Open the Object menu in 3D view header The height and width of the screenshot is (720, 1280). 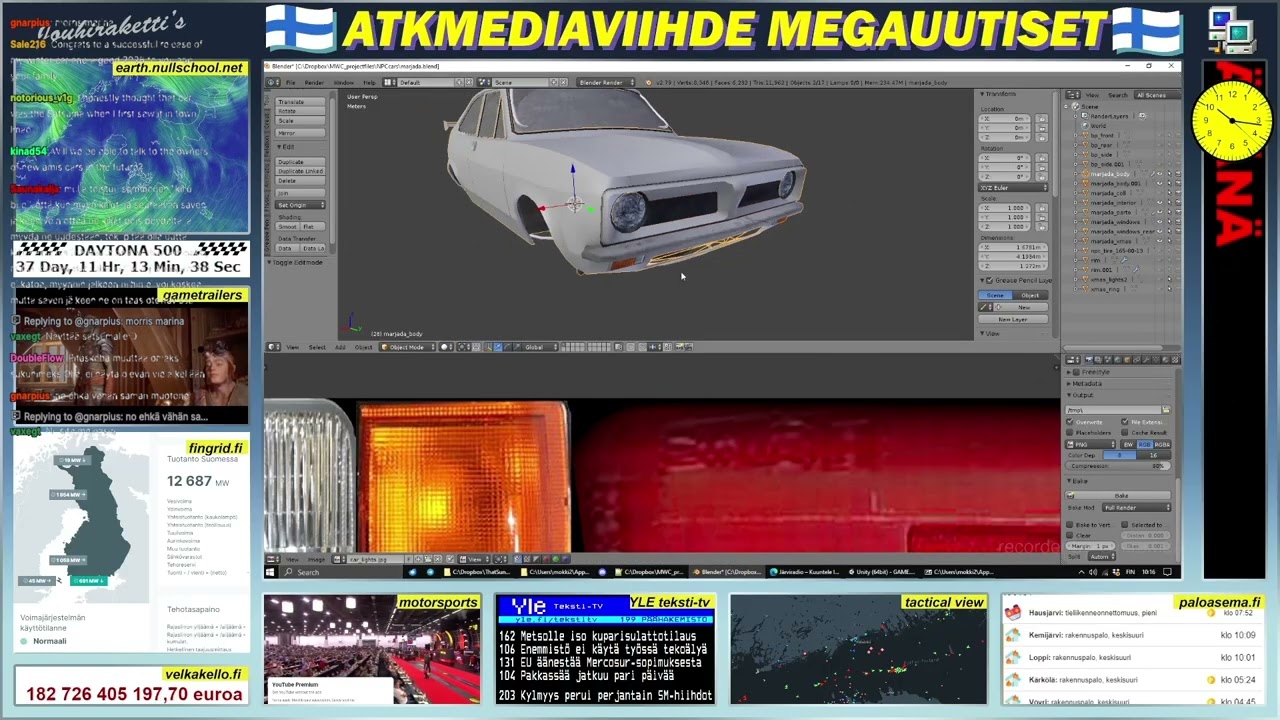(x=363, y=347)
